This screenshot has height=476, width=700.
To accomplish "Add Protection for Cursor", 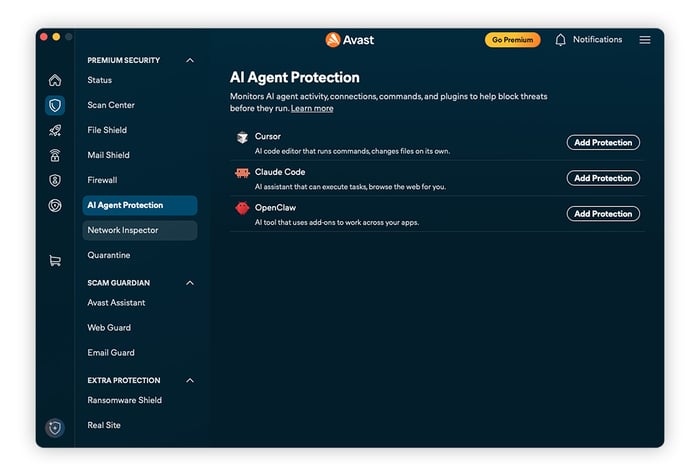I will tap(603, 142).
